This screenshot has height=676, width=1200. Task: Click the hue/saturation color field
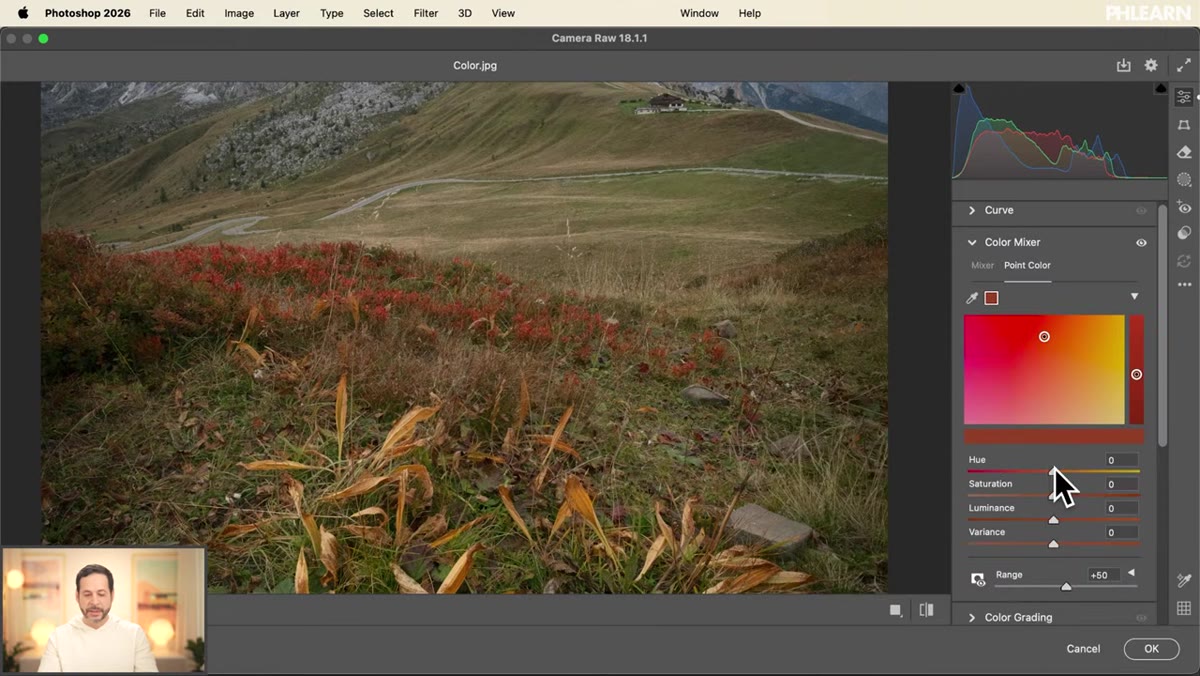(1044, 370)
